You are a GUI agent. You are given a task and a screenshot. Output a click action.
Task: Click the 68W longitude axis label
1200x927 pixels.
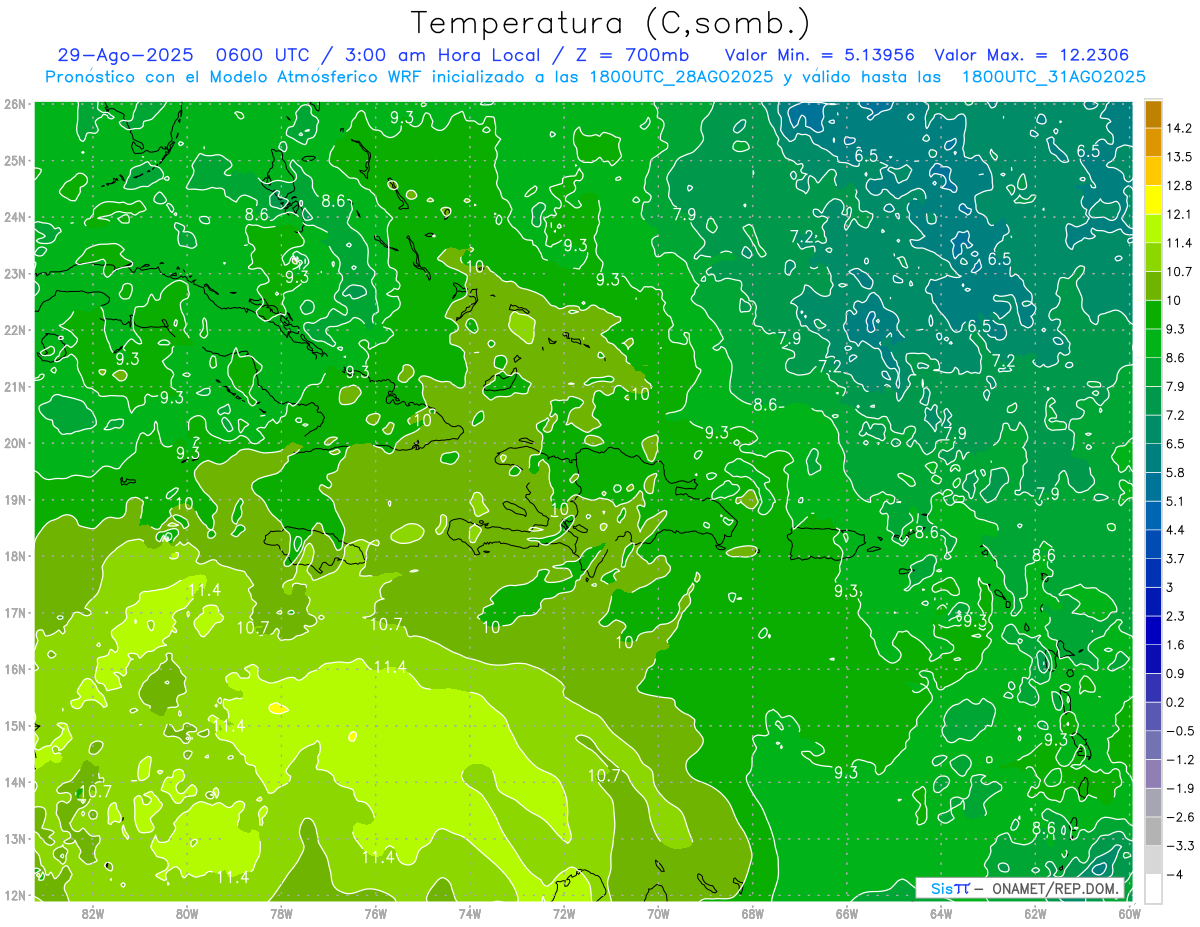[x=753, y=913]
